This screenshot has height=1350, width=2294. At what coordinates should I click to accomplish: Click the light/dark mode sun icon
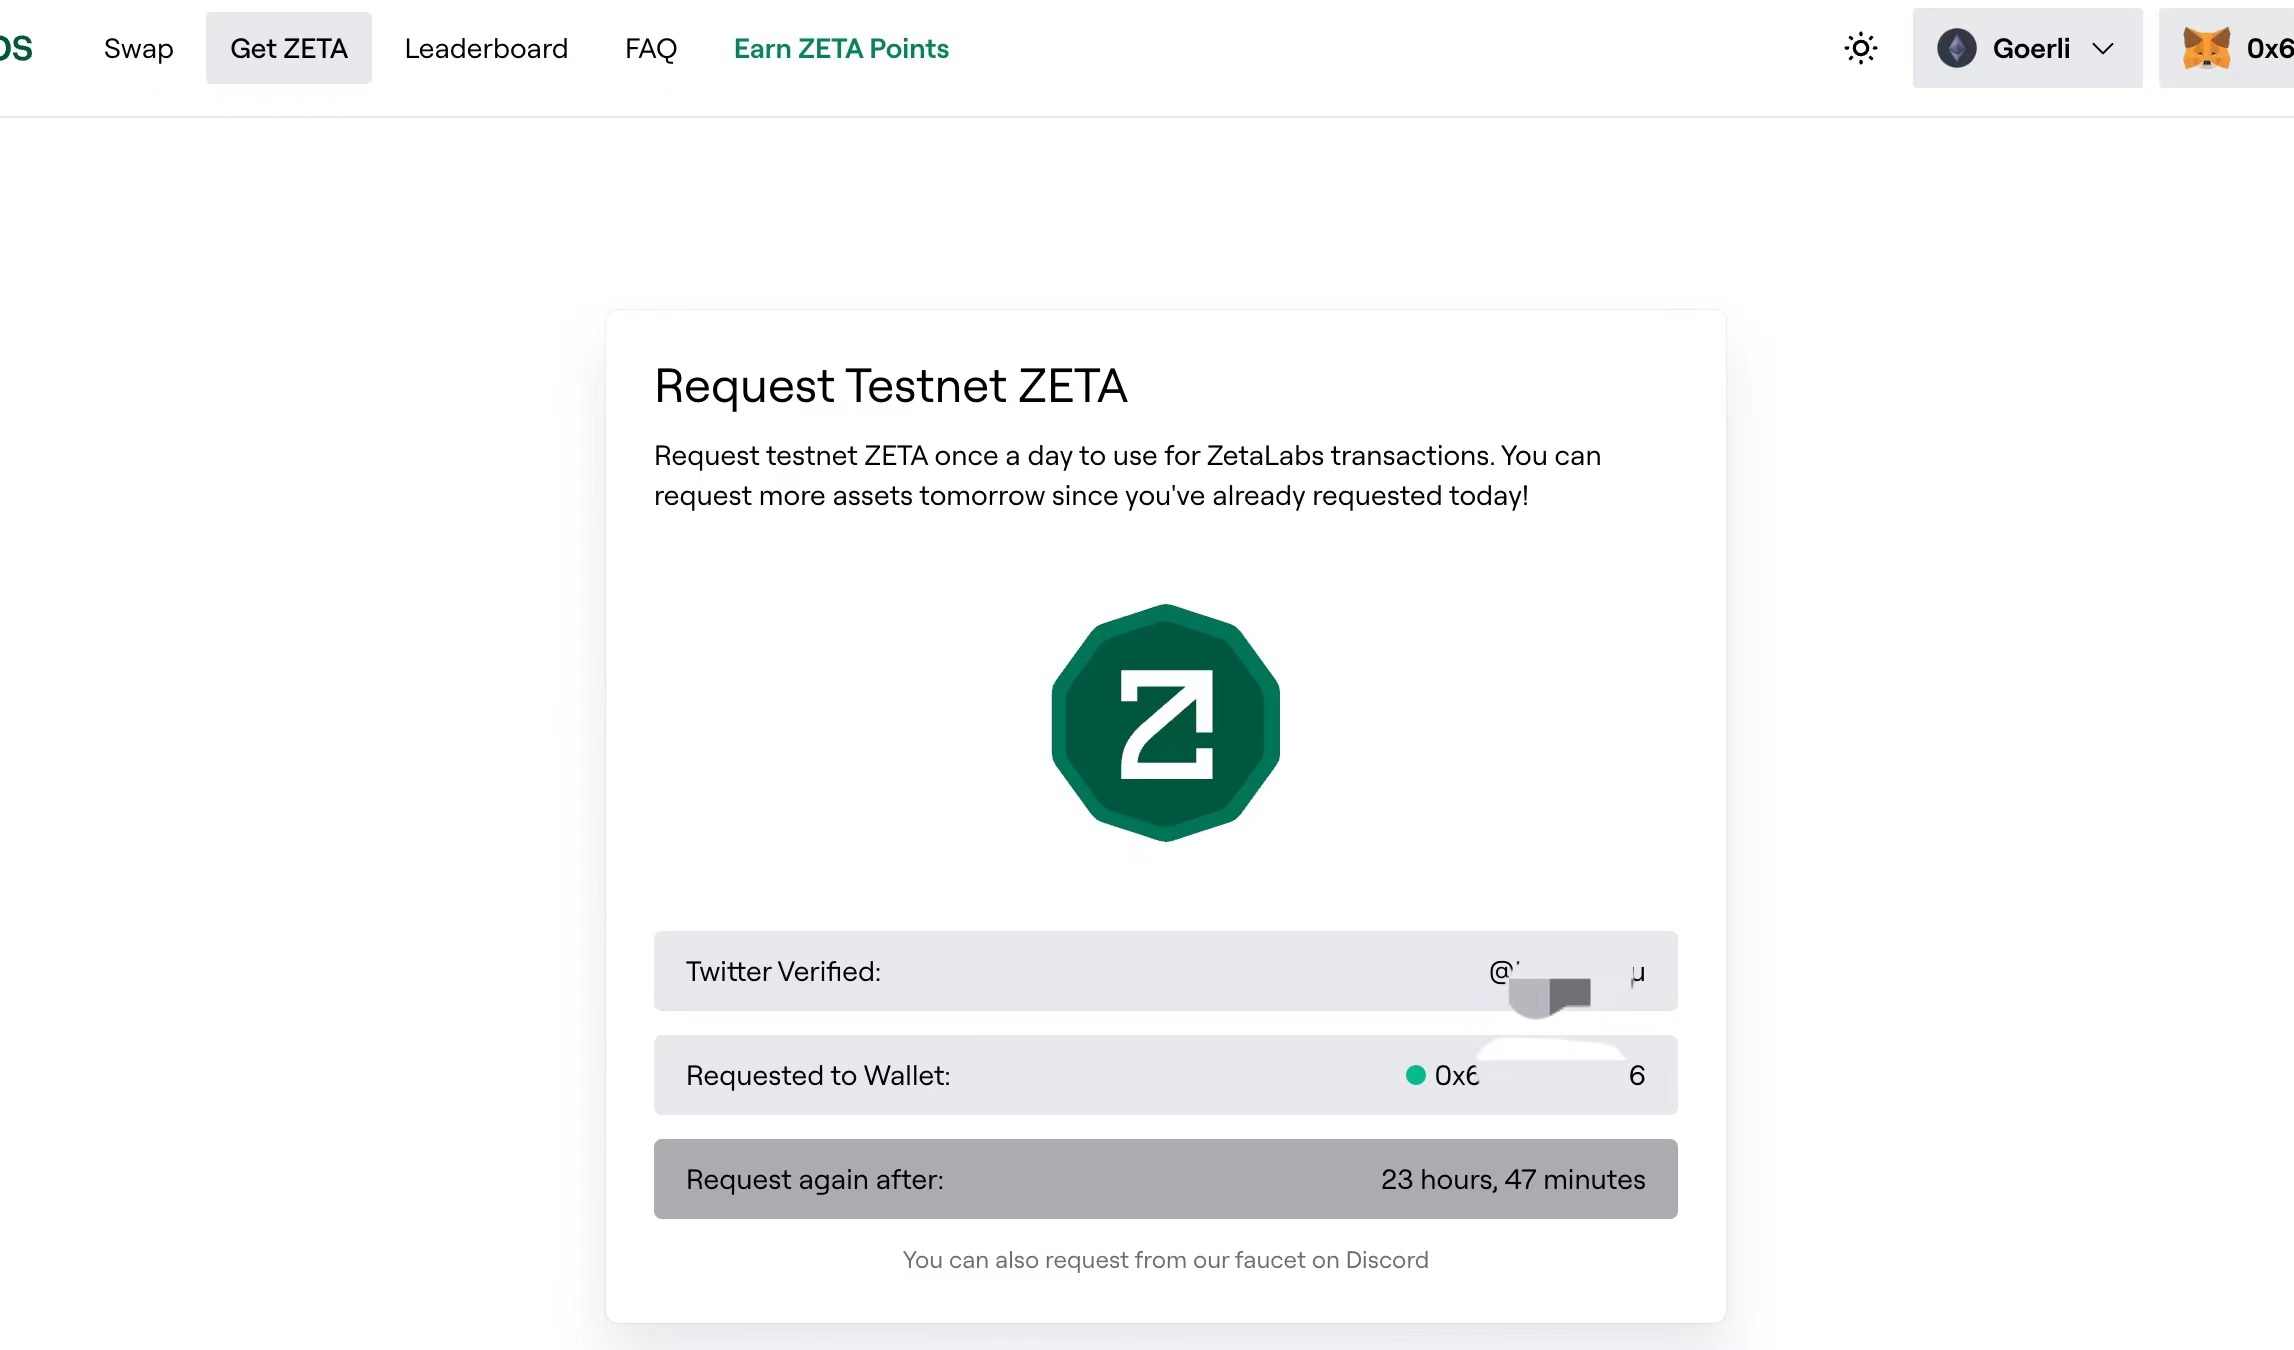pos(1860,48)
